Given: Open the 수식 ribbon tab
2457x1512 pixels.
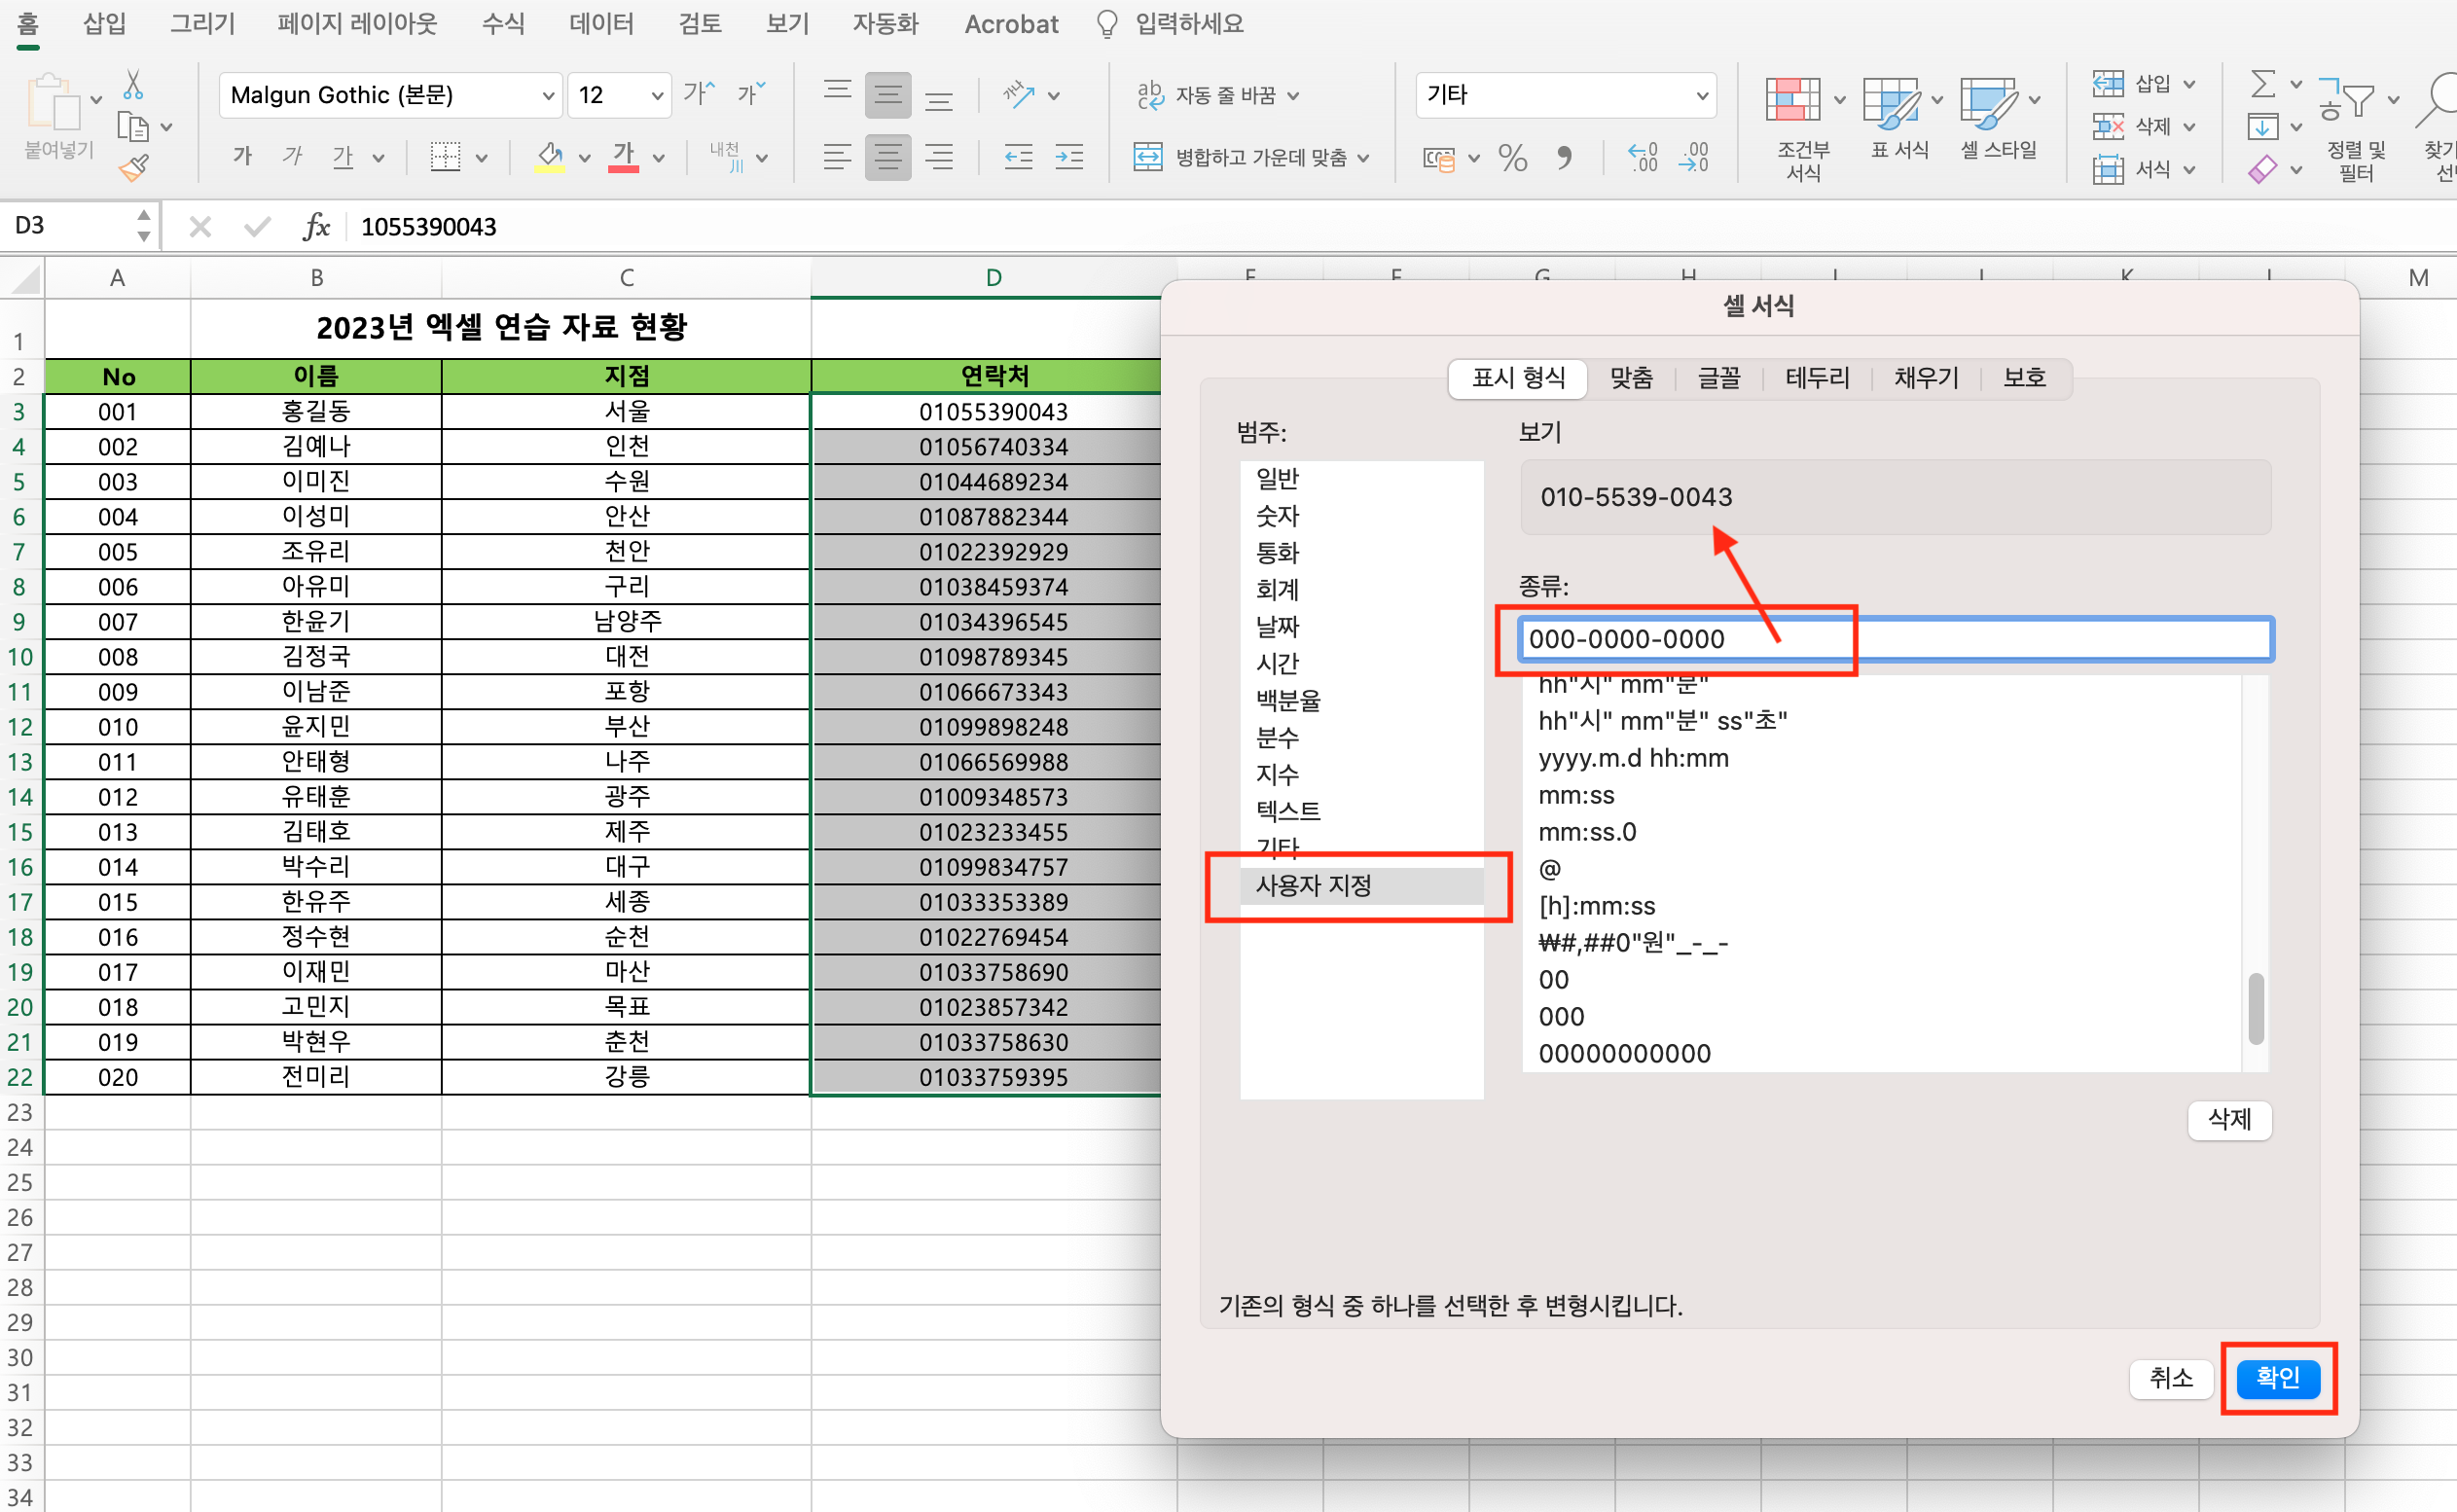Looking at the screenshot, I should (503, 23).
